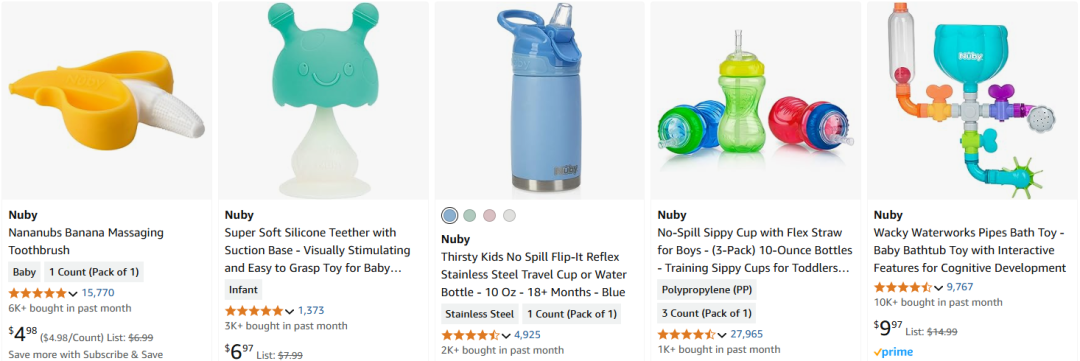Screen dimensions: 1080x361
Task: View 27,965 ratings for sippy cups
Action: tap(747, 334)
